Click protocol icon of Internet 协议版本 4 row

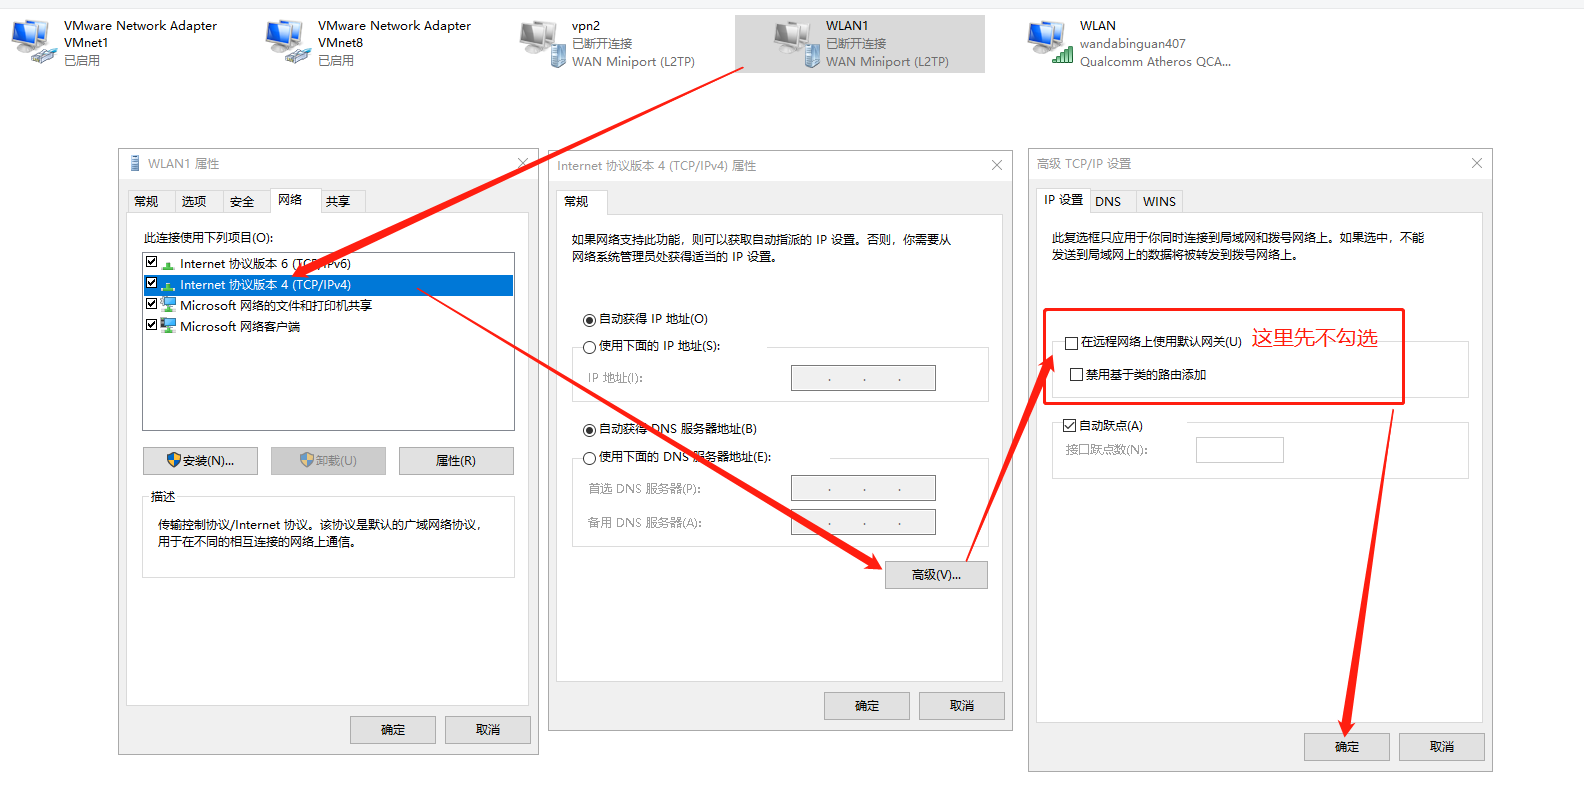tap(168, 285)
